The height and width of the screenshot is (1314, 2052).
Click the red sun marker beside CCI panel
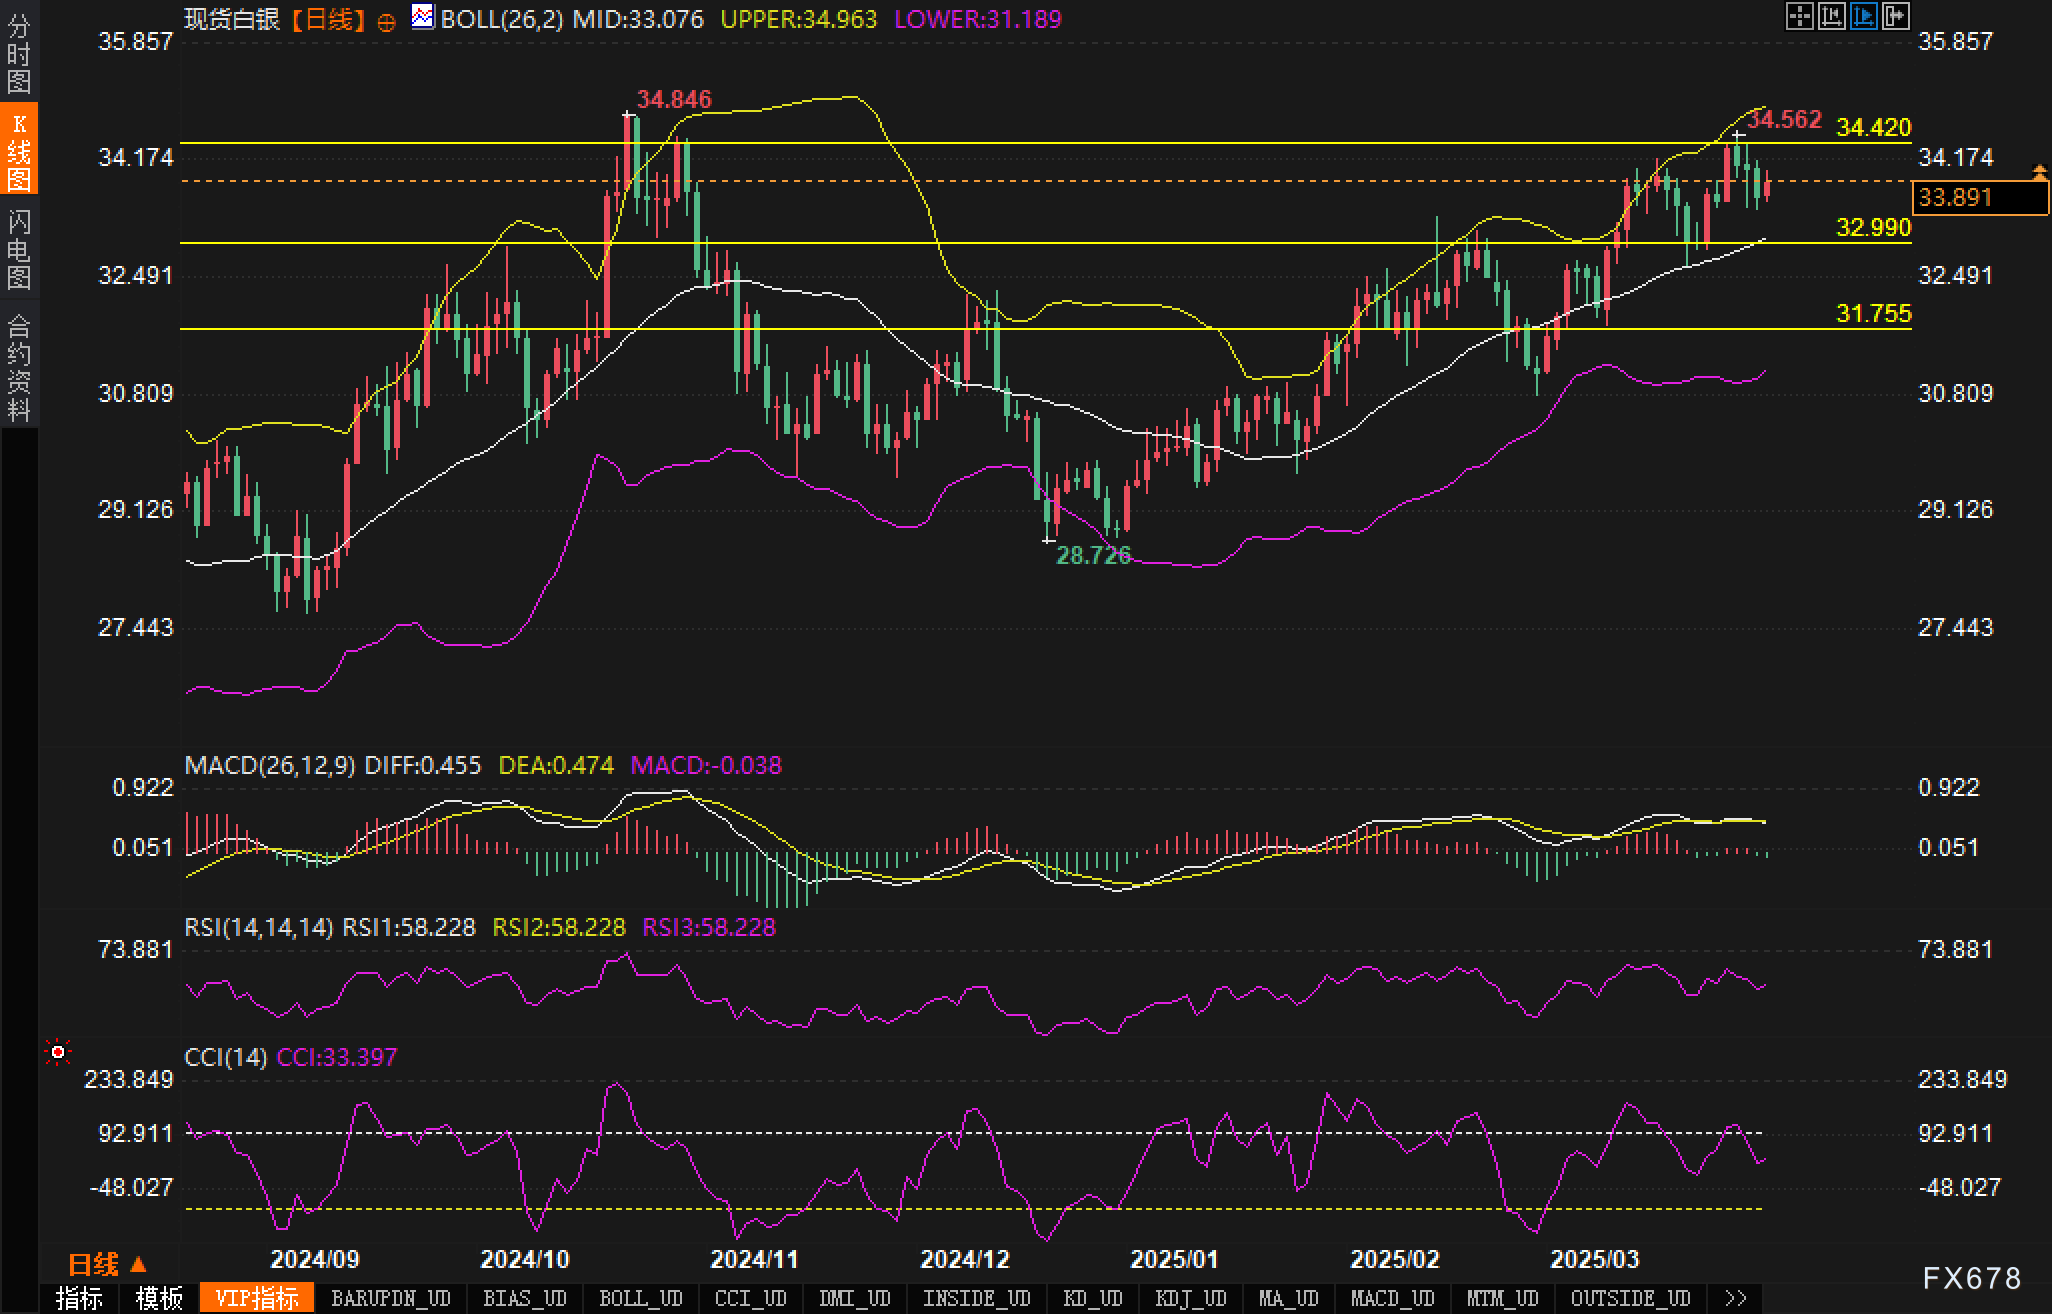pos(58,1052)
